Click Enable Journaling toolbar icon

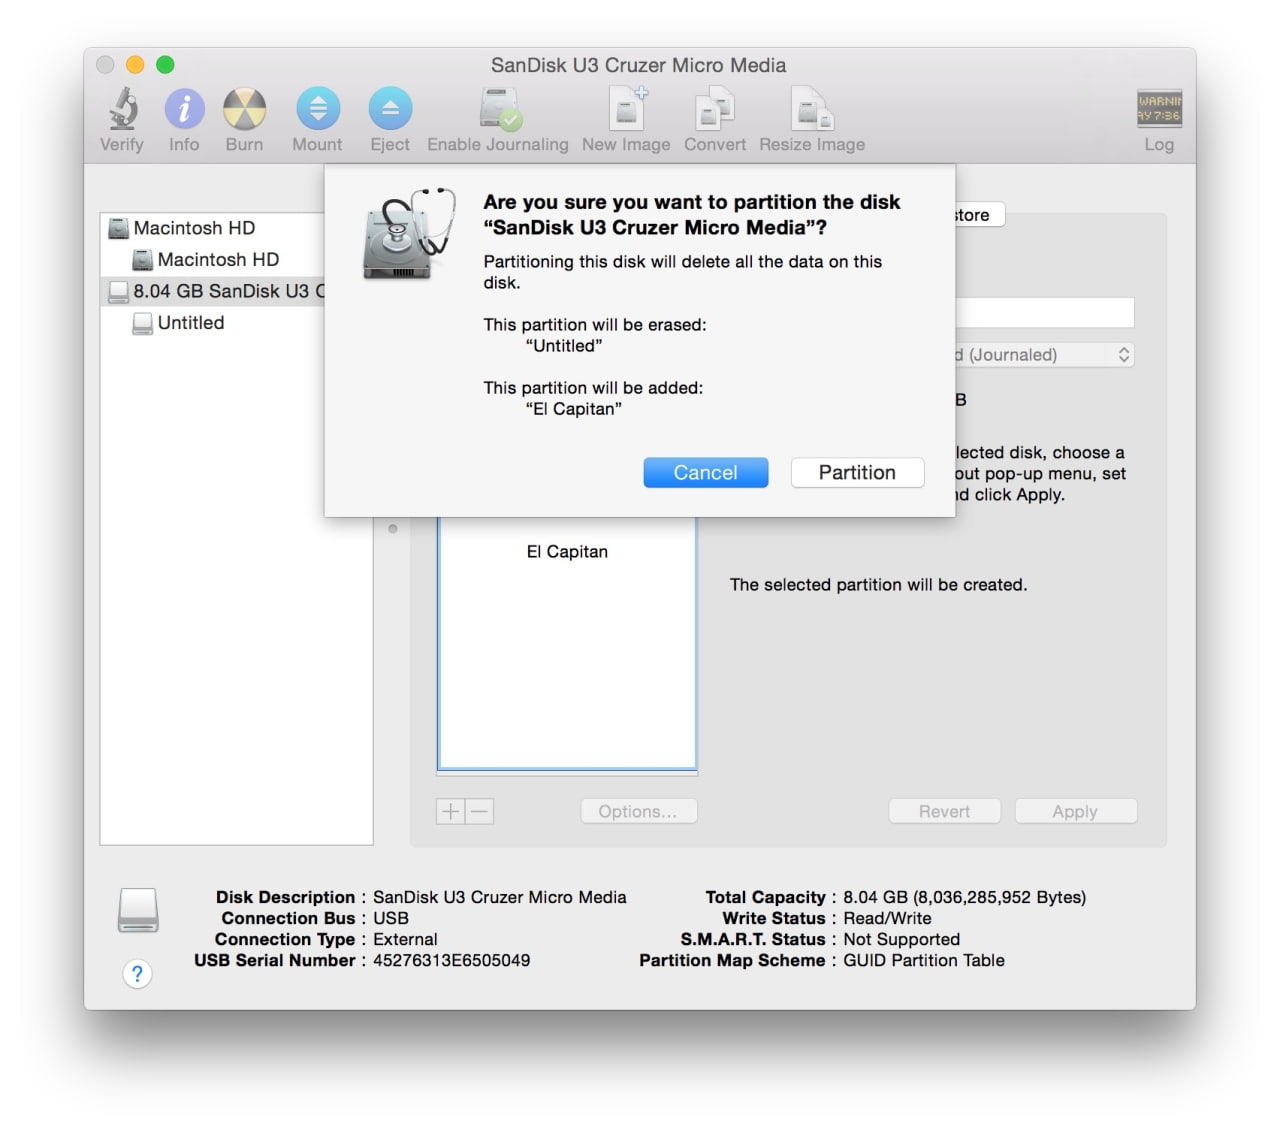[498, 110]
